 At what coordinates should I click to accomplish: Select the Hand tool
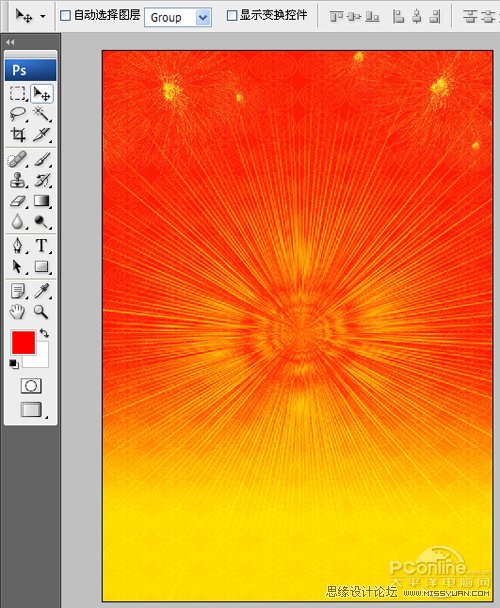coord(18,312)
